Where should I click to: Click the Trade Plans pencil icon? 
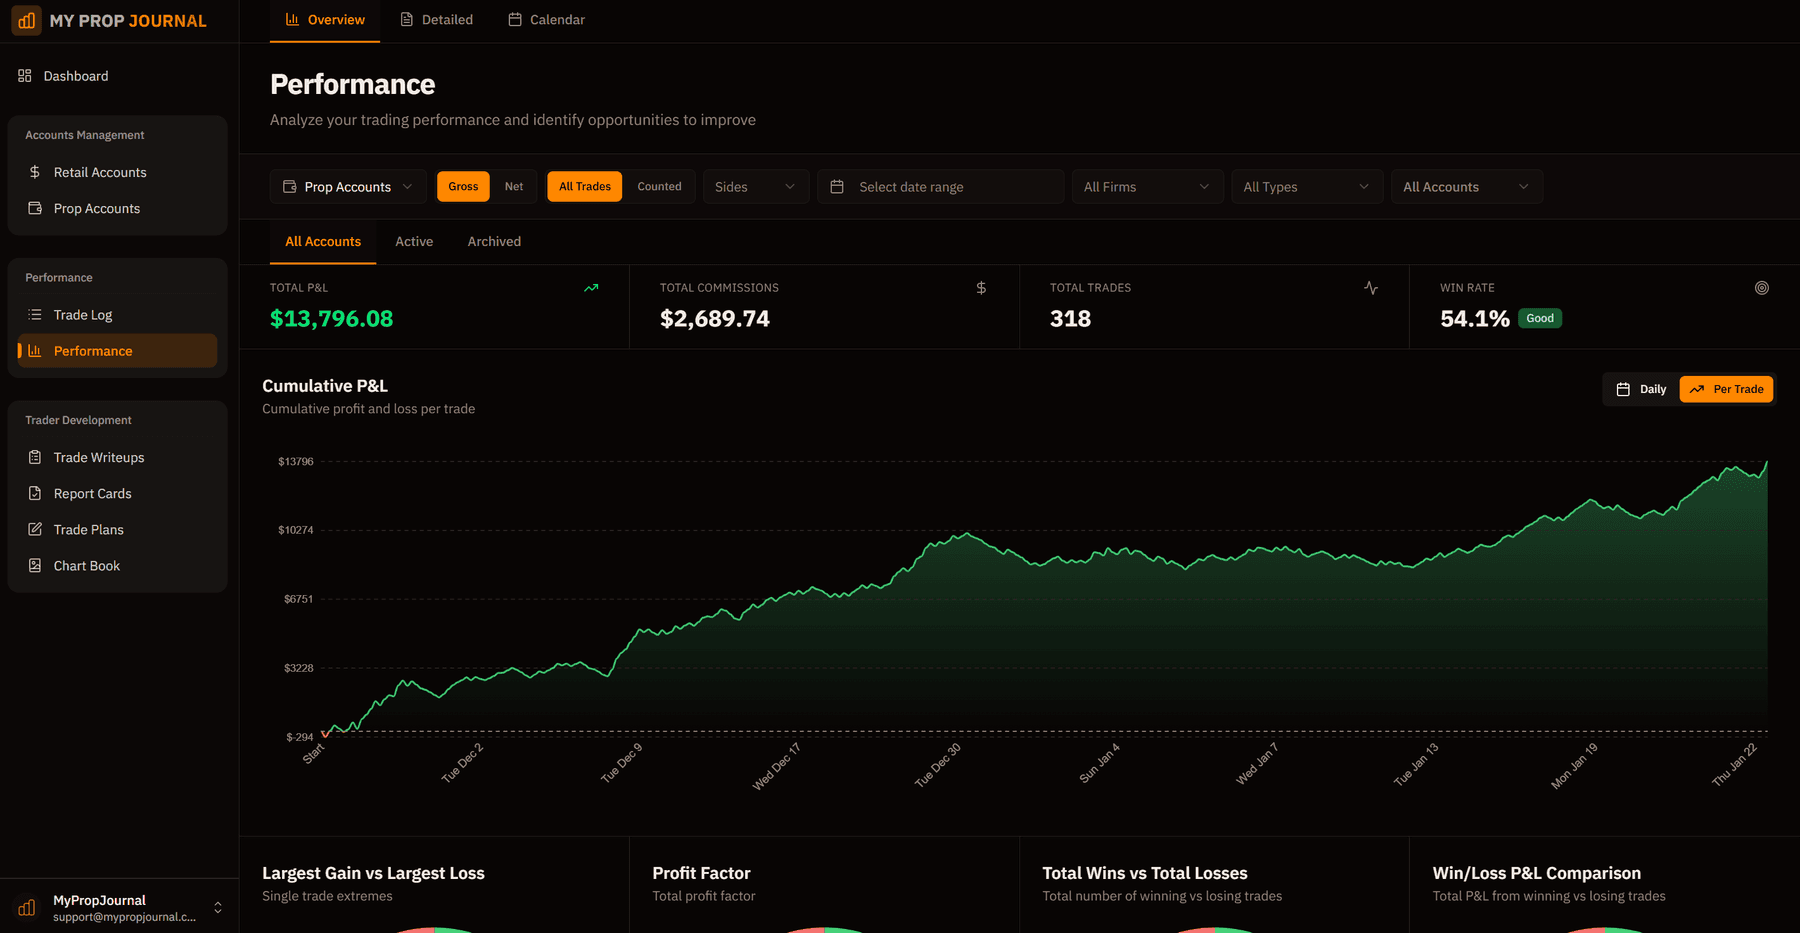pos(35,529)
